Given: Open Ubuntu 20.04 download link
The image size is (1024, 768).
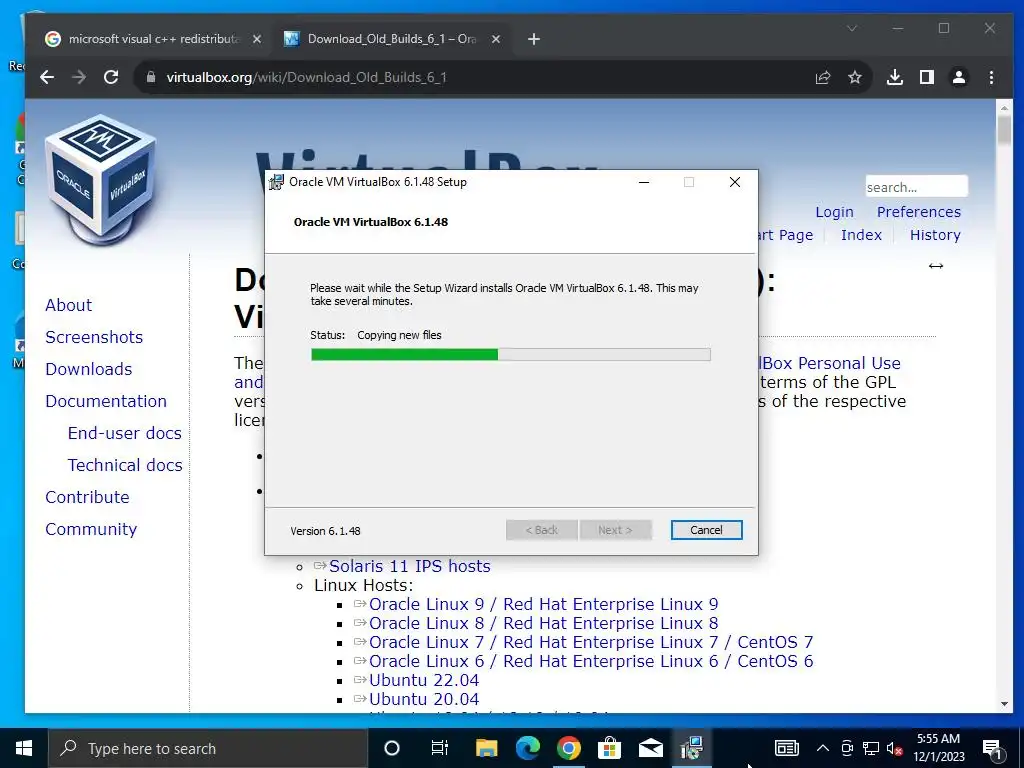Looking at the screenshot, I should 424,699.
